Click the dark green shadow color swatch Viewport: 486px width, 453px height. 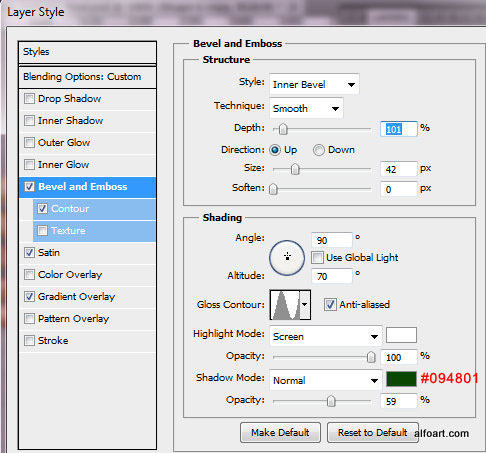click(x=401, y=379)
